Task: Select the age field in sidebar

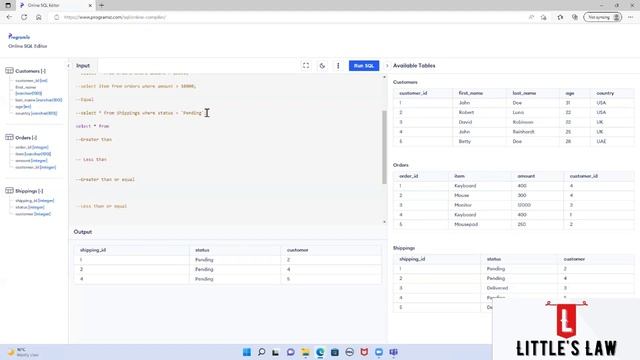Action: click(x=23, y=107)
